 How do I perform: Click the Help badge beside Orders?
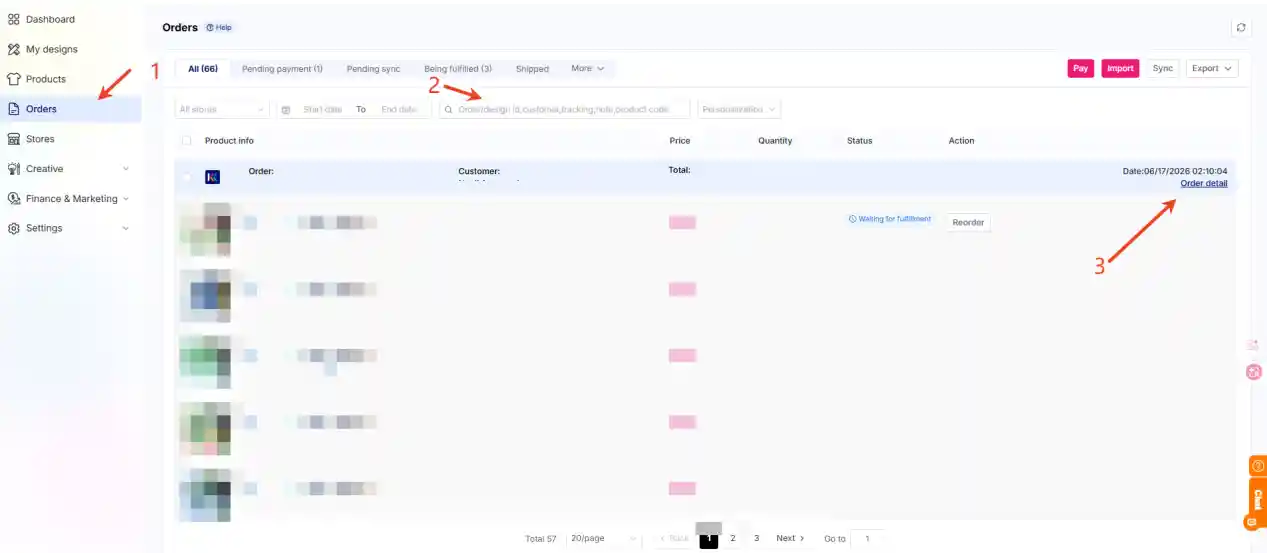point(219,28)
